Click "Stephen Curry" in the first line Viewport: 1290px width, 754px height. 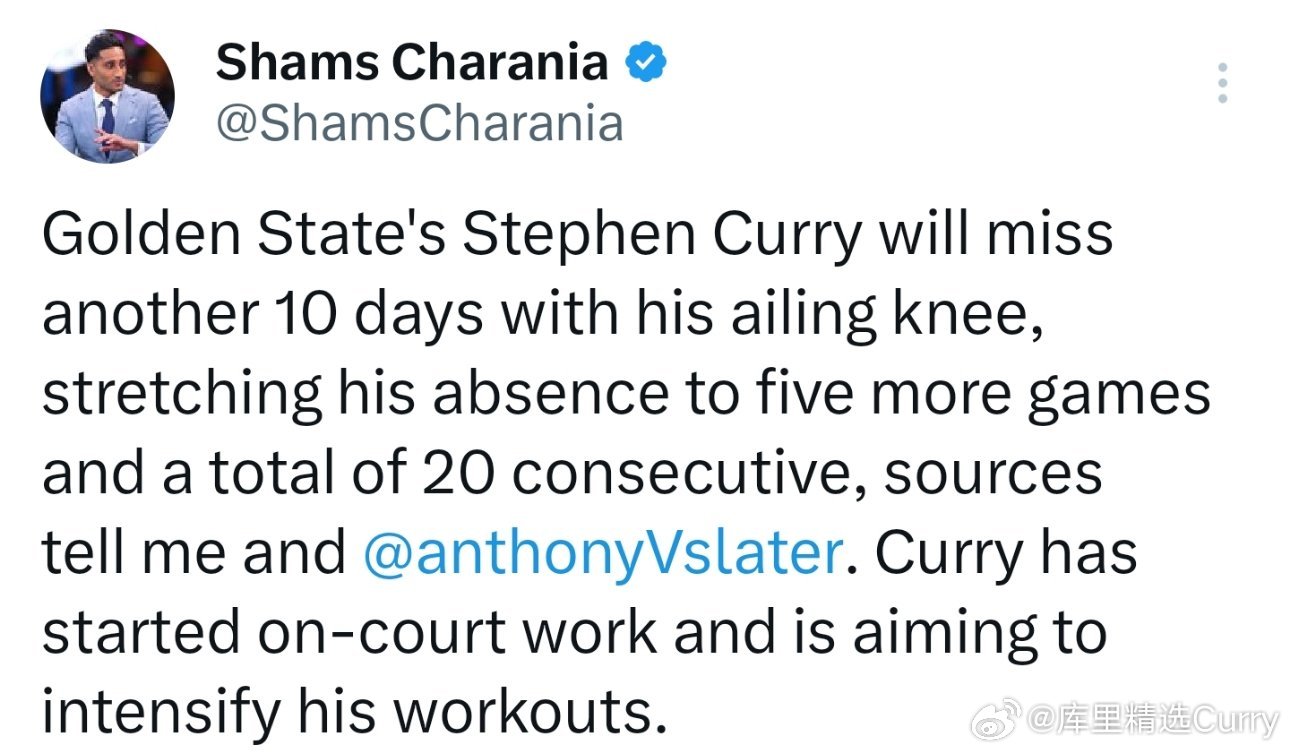coord(662,236)
